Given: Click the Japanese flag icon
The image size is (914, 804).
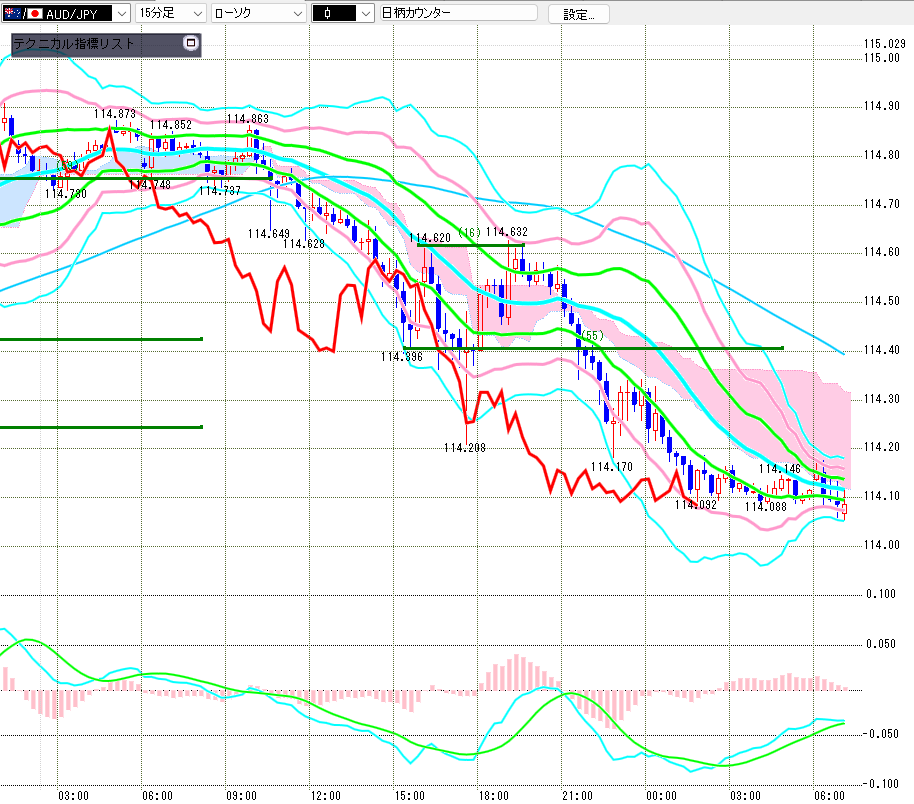Looking at the screenshot, I should pyautogui.click(x=35, y=13).
